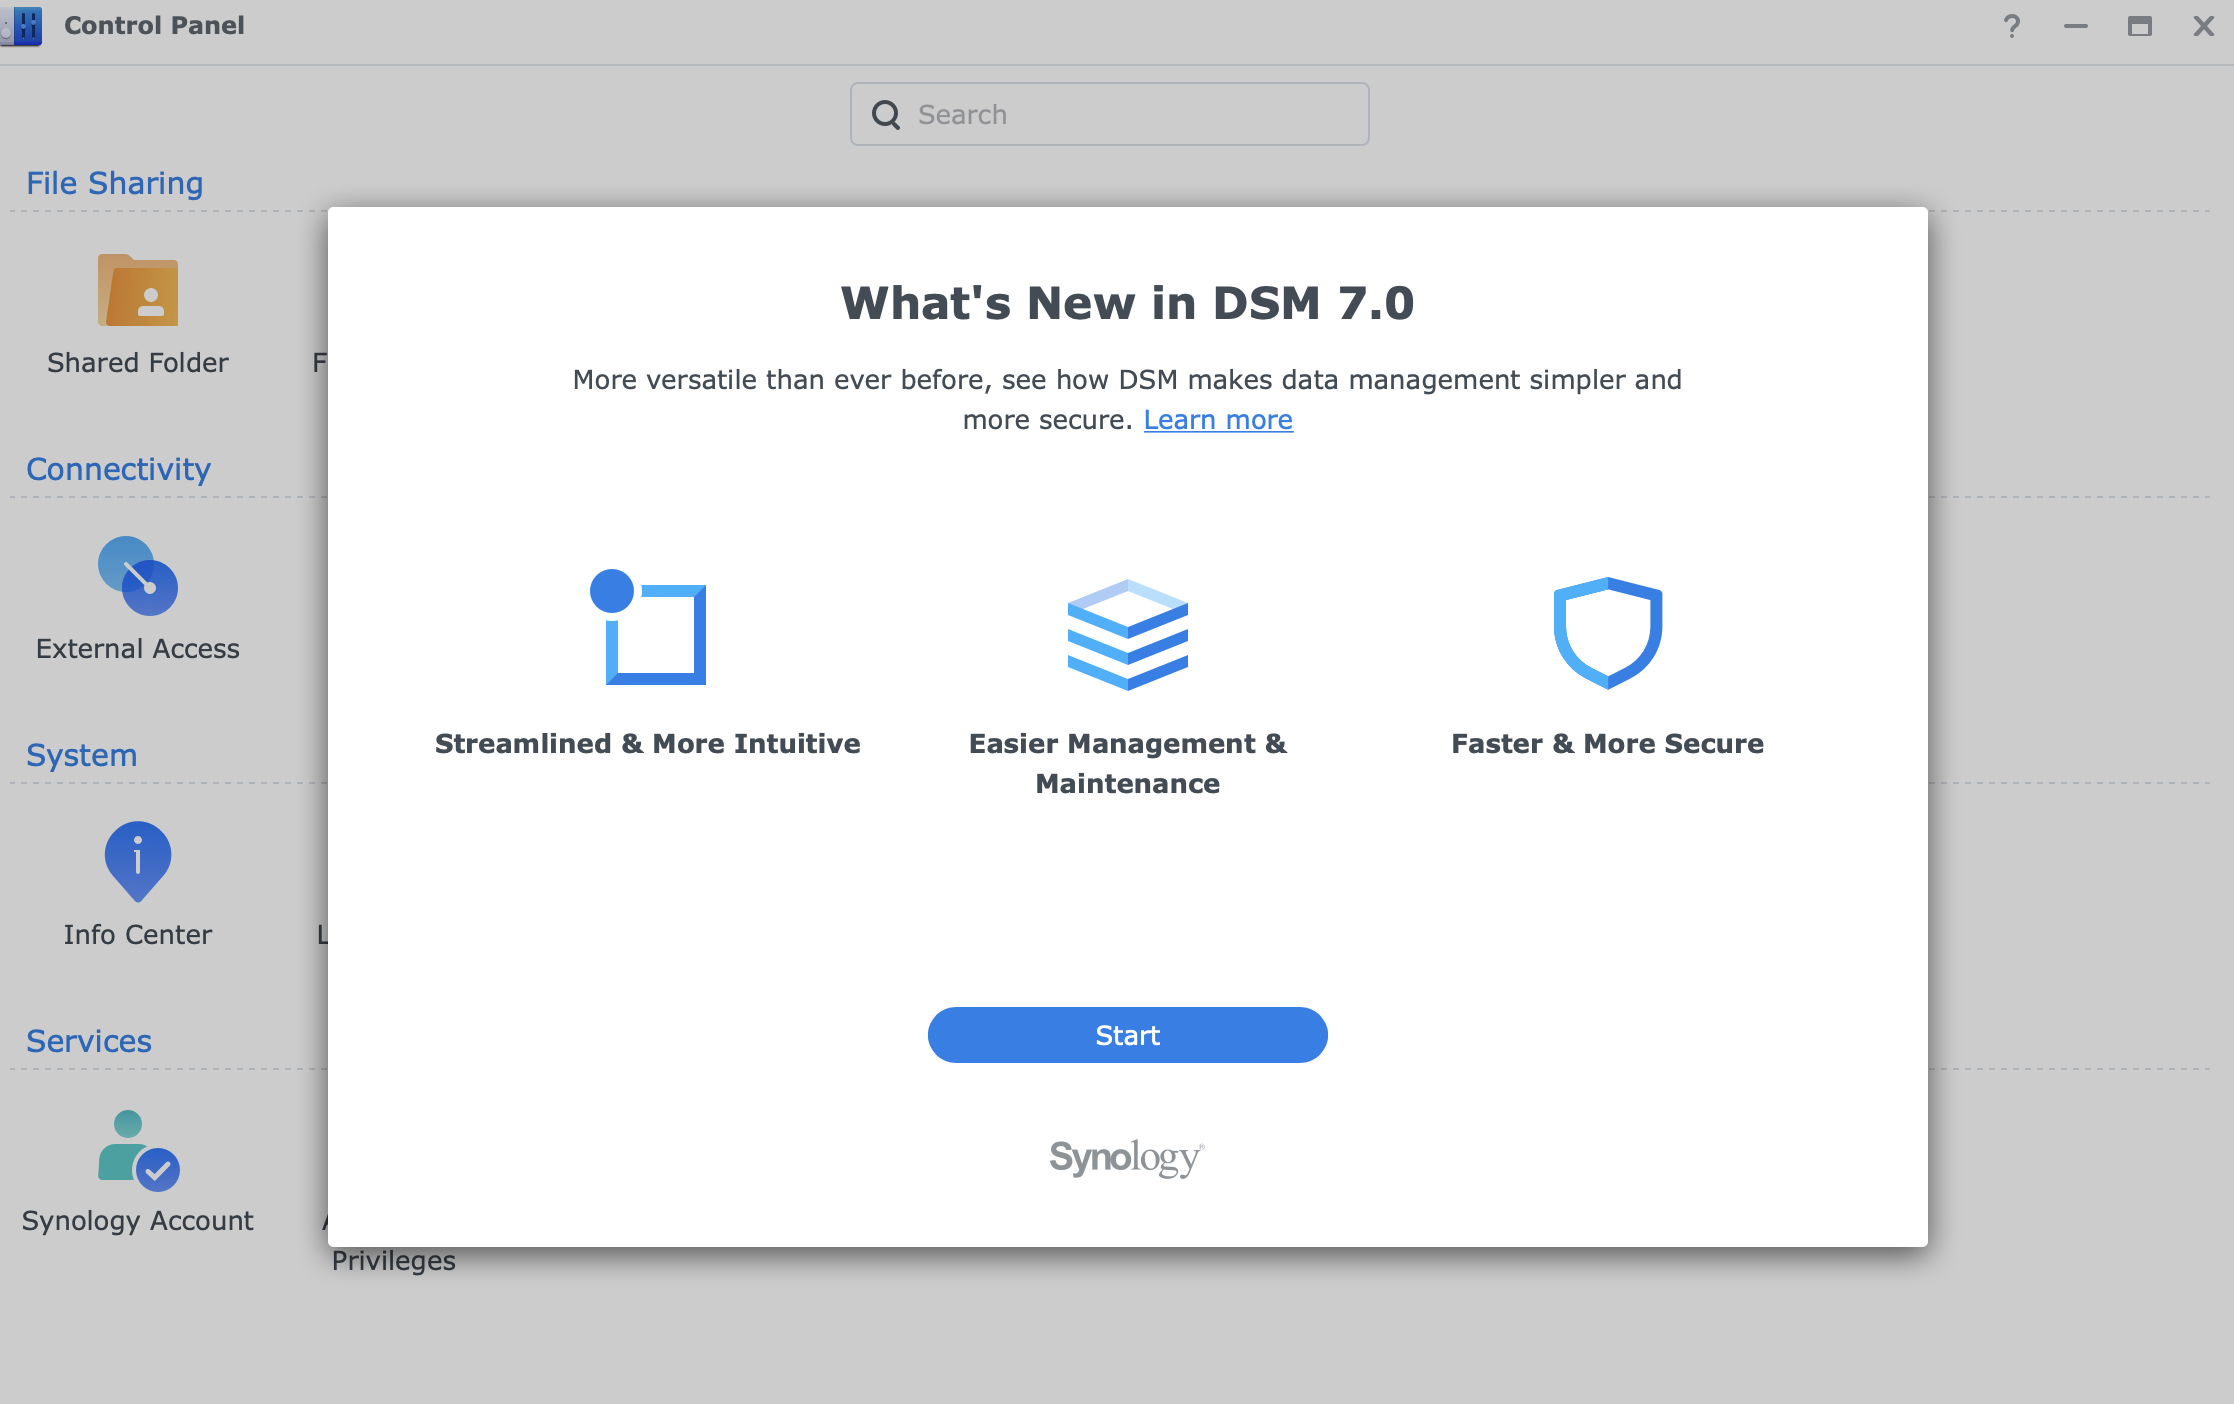Image resolution: width=2234 pixels, height=1404 pixels.
Task: Click the Privileges label behind dialog
Action: coord(394,1261)
